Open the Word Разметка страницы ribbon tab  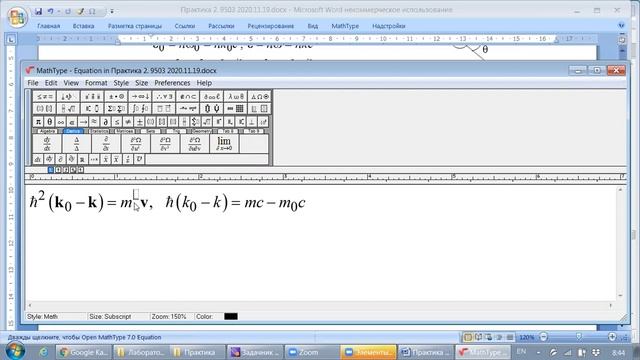tap(135, 26)
